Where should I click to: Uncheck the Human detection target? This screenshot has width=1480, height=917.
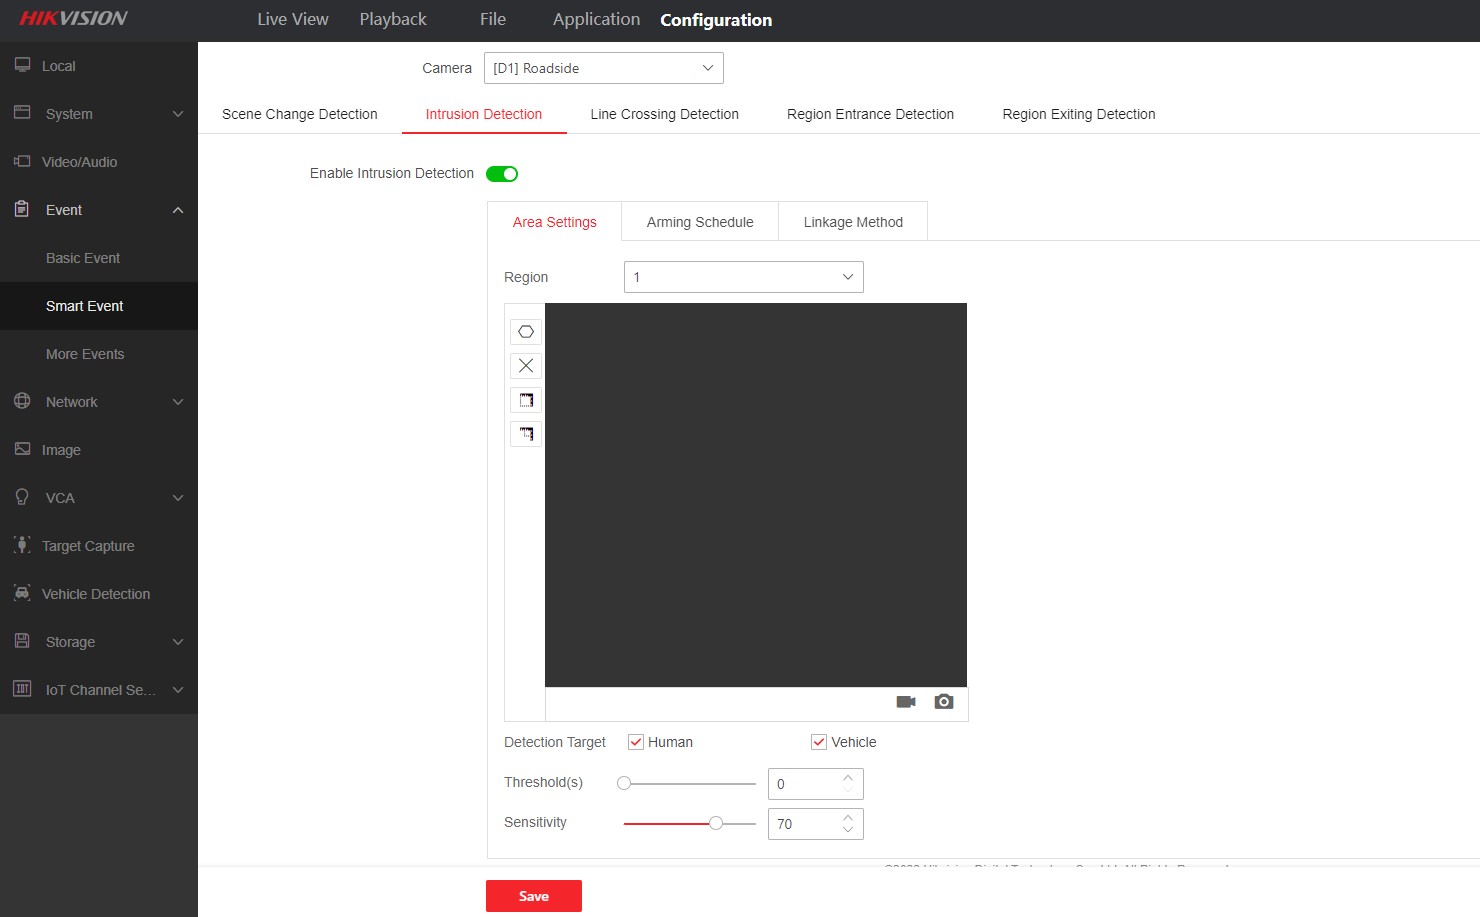(635, 742)
